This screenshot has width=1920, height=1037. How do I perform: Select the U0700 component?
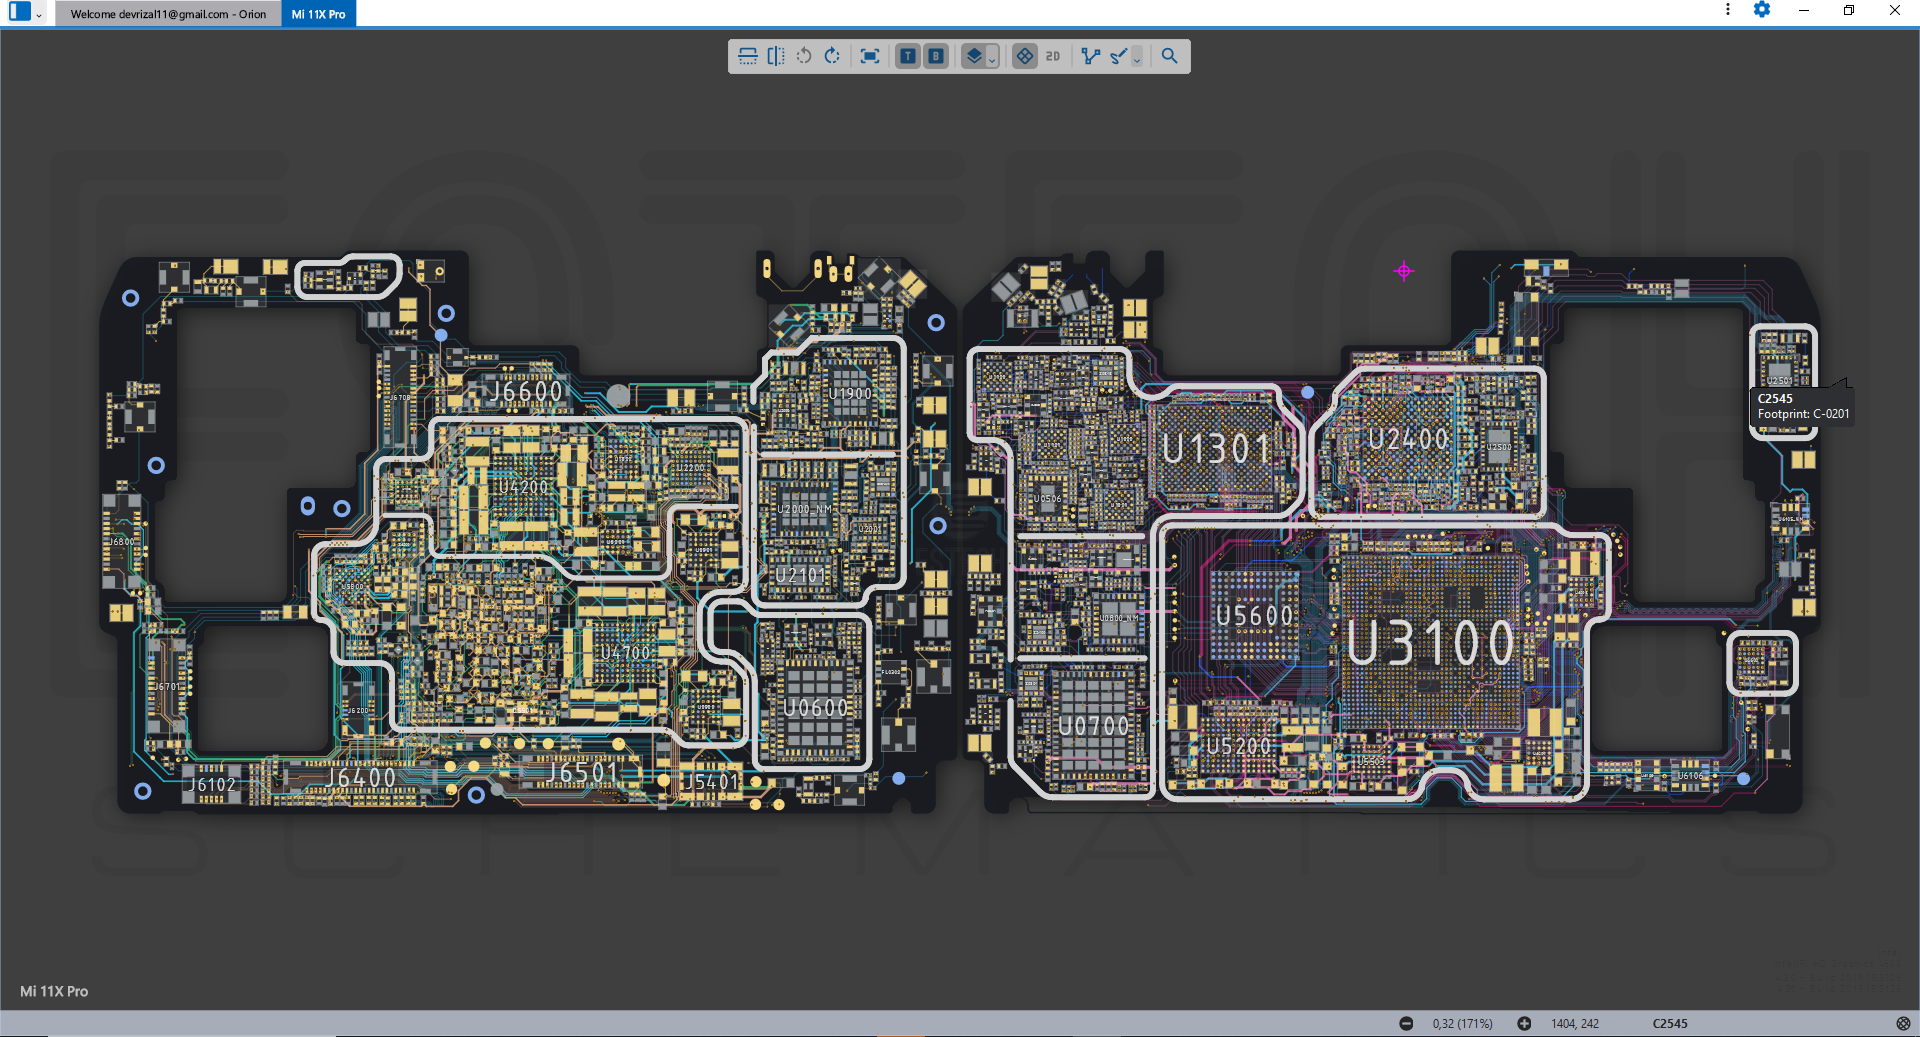(1093, 726)
